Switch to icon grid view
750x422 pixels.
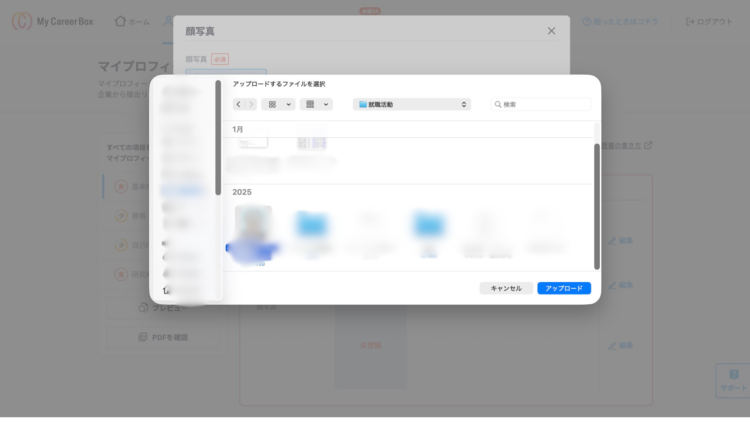click(x=272, y=104)
